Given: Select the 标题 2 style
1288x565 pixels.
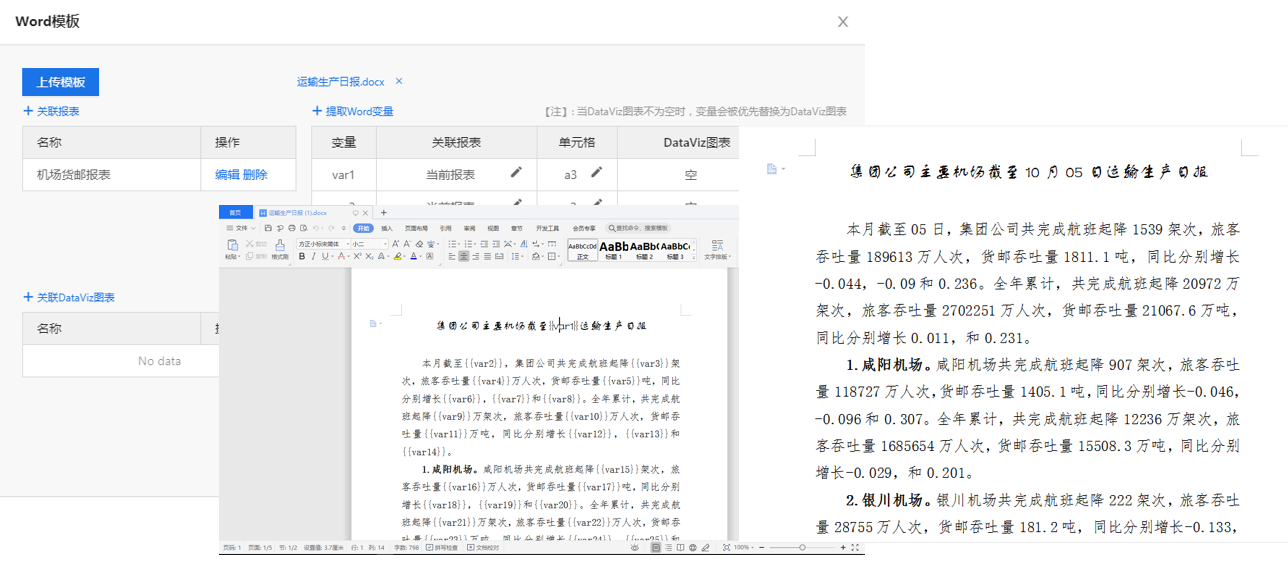Looking at the screenshot, I should [x=644, y=249].
